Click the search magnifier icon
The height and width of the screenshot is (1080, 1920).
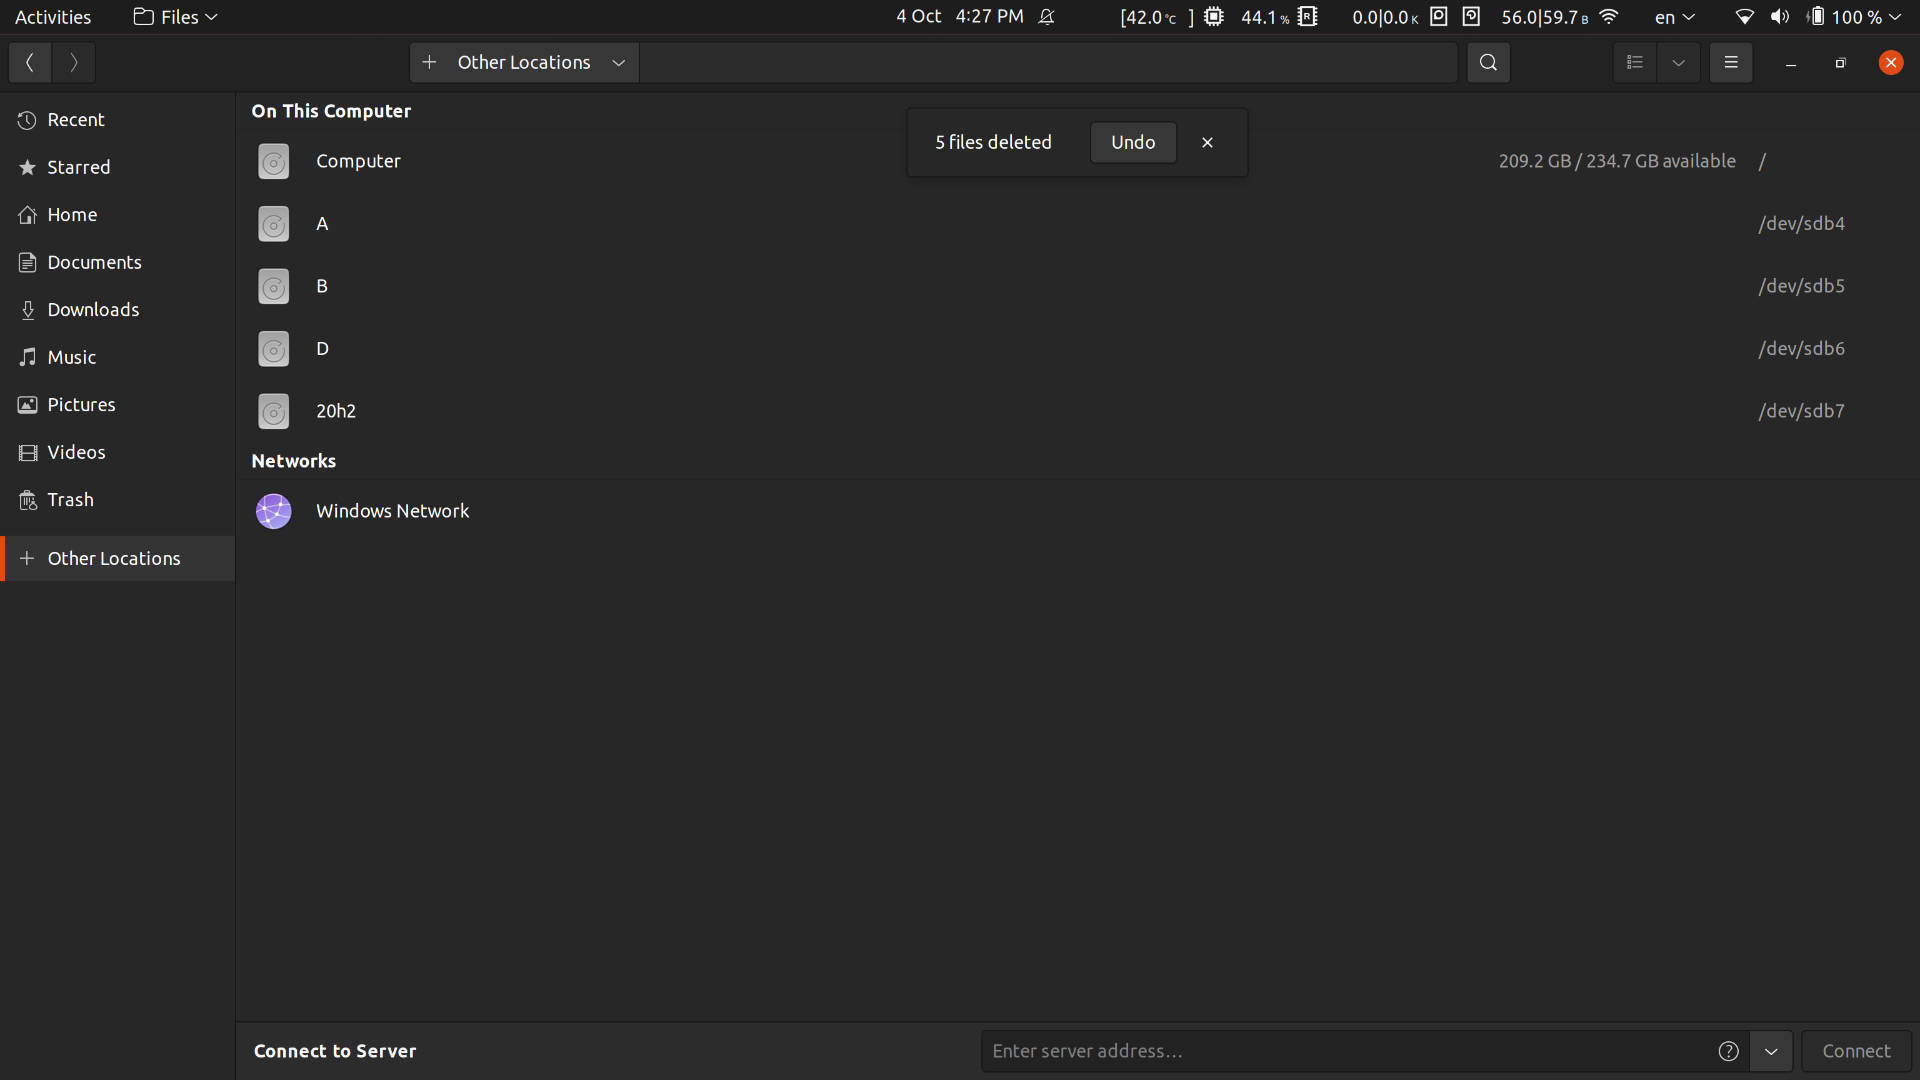pos(1488,62)
